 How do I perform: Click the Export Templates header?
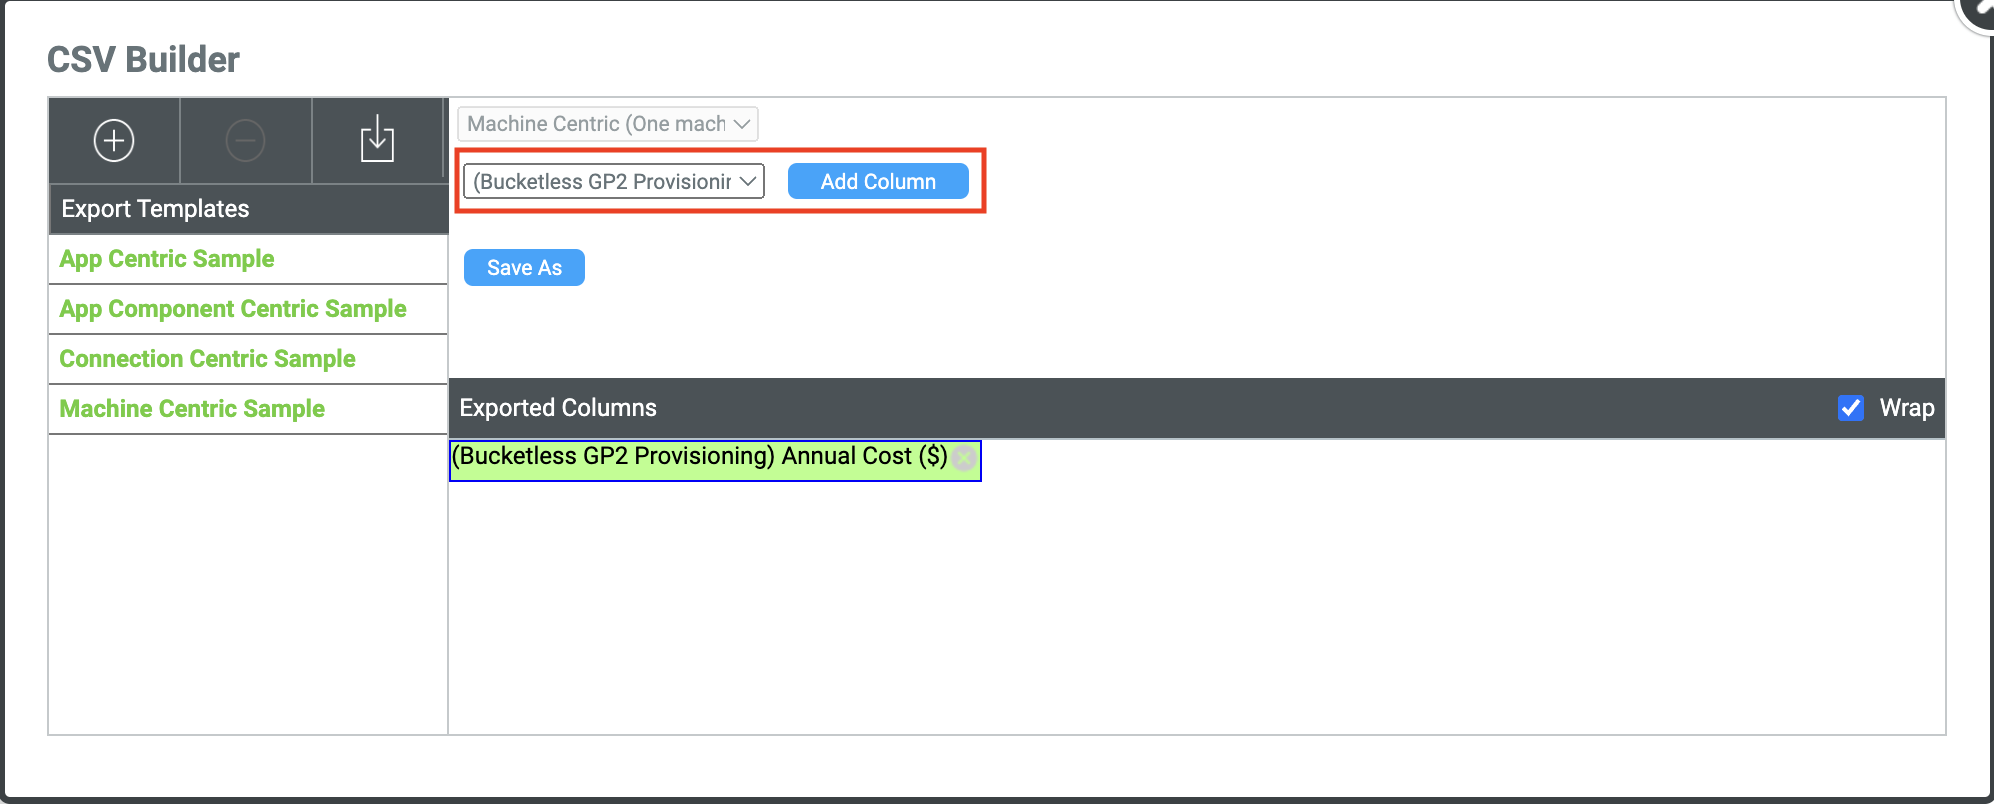155,209
